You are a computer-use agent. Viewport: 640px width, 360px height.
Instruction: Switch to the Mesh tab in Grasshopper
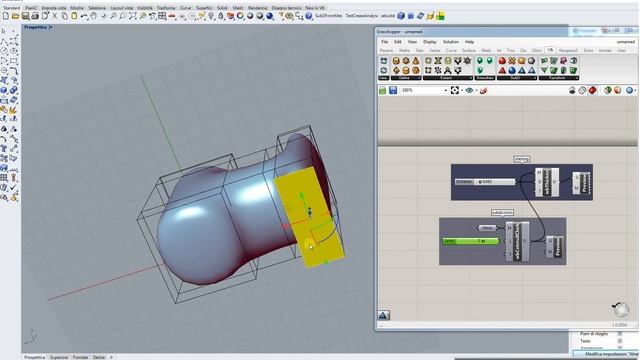click(x=486, y=50)
